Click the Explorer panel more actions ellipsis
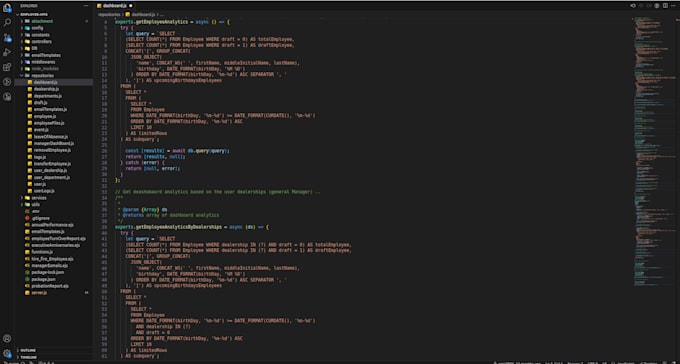 tap(86, 6)
